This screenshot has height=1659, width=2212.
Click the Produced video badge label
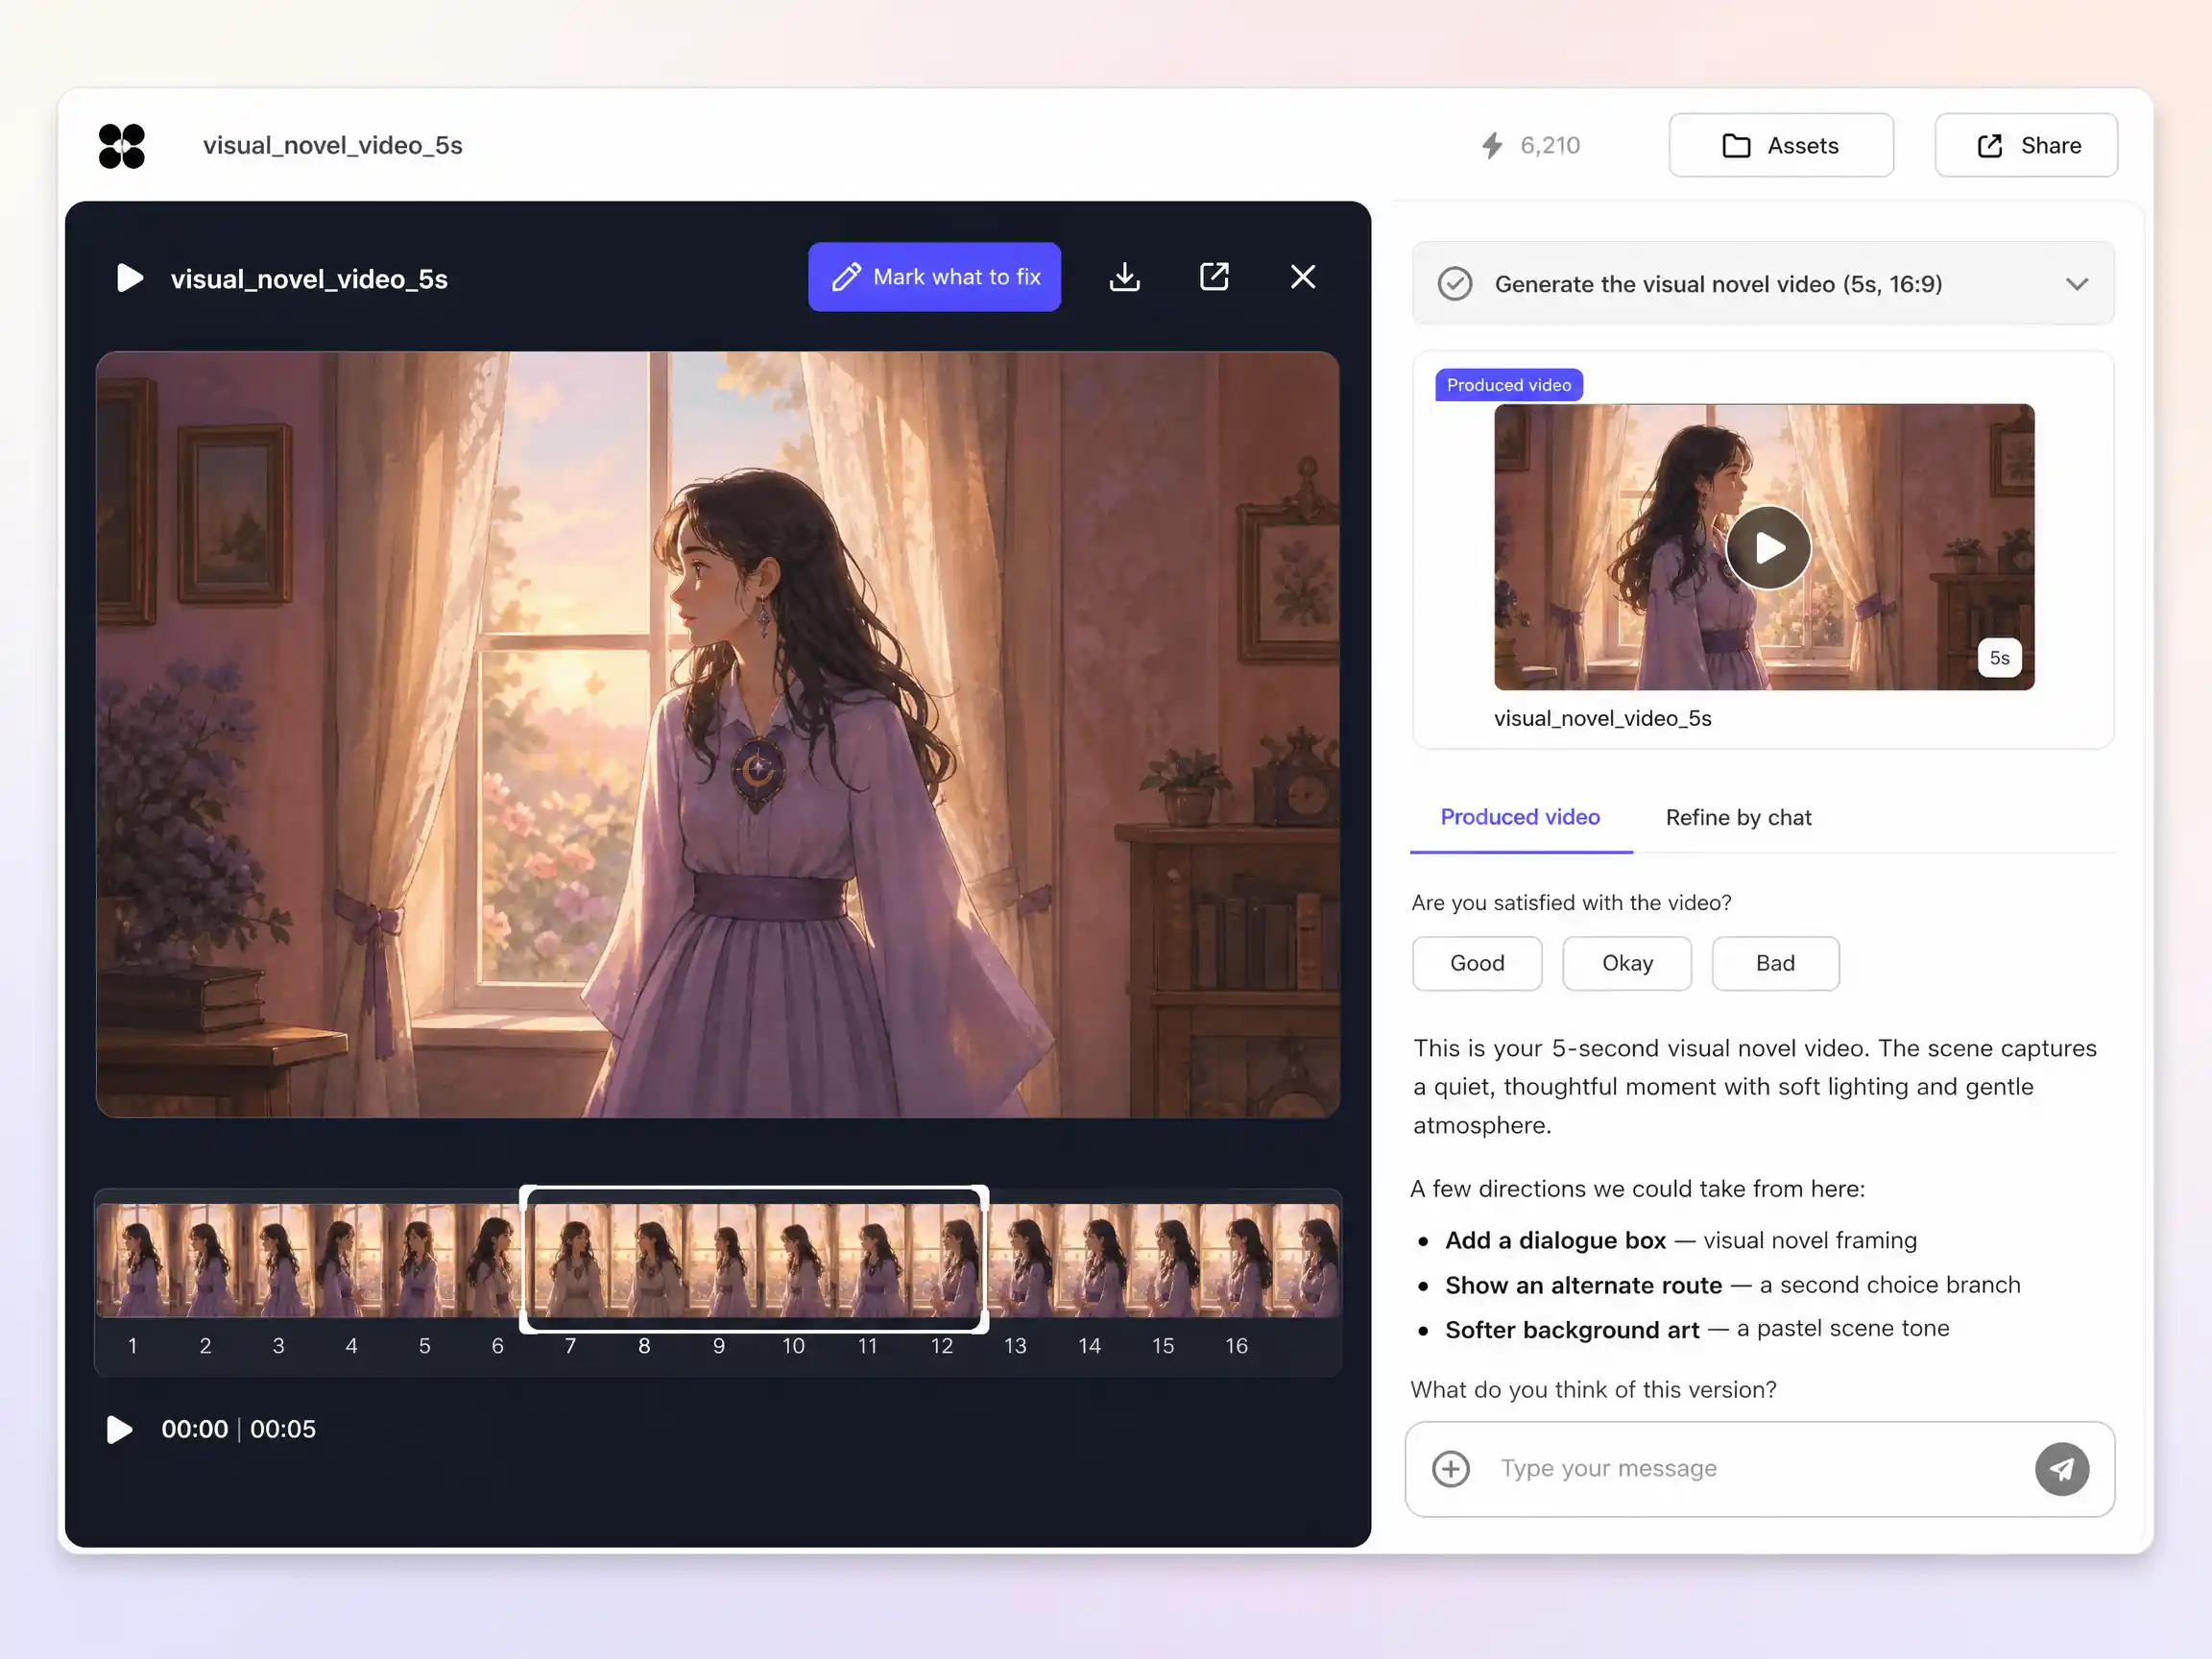click(x=1509, y=385)
